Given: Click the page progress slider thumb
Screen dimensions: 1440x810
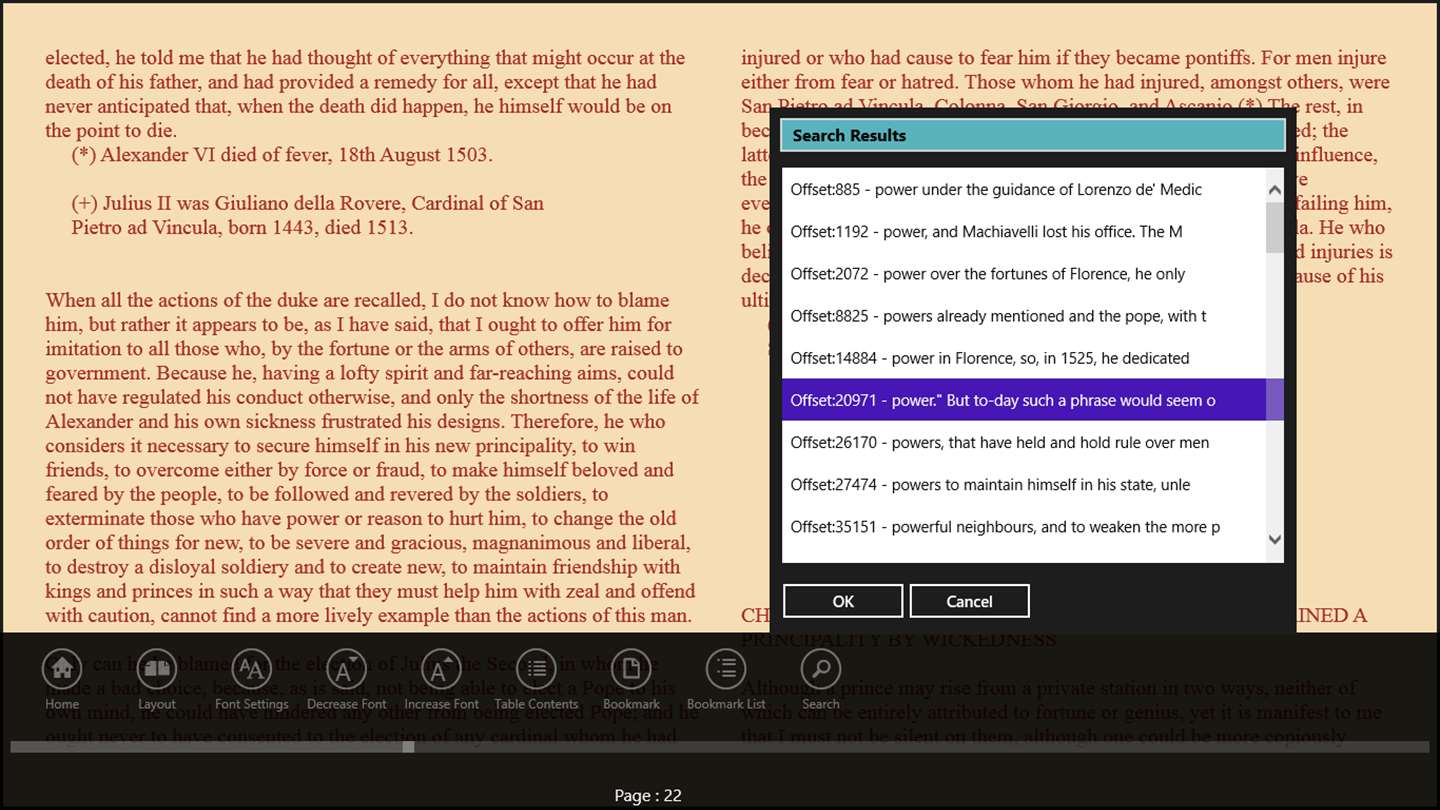Looking at the screenshot, I should point(408,746).
